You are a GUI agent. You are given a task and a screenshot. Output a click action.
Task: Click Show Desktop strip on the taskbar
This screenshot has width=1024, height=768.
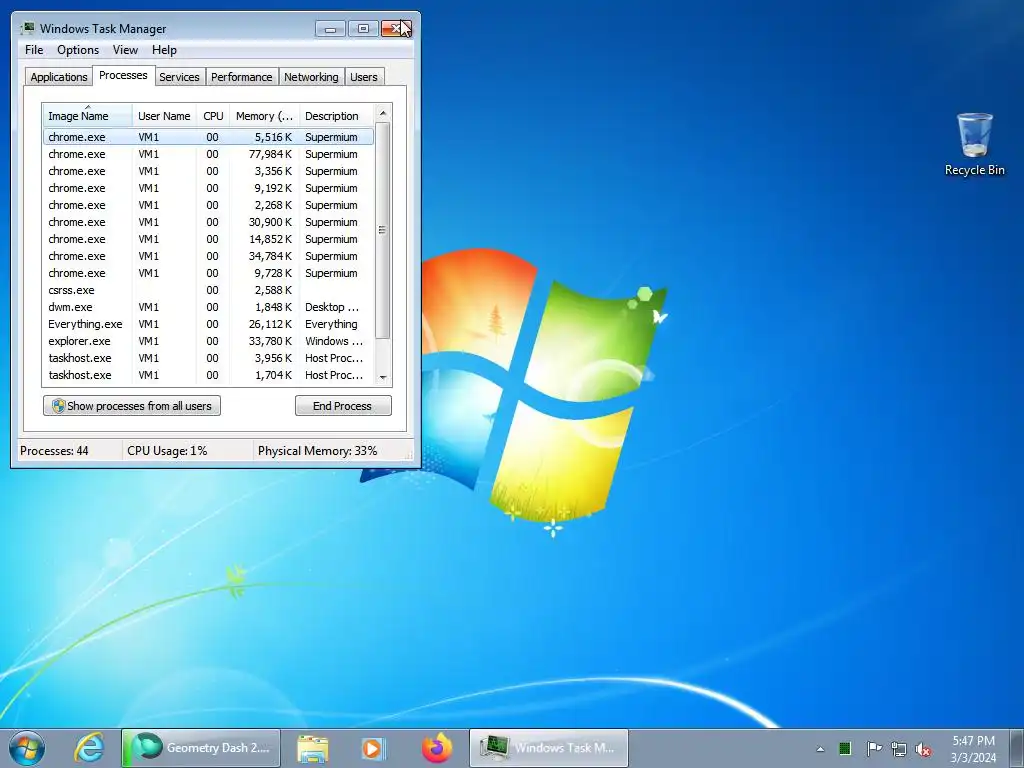click(x=1018, y=748)
